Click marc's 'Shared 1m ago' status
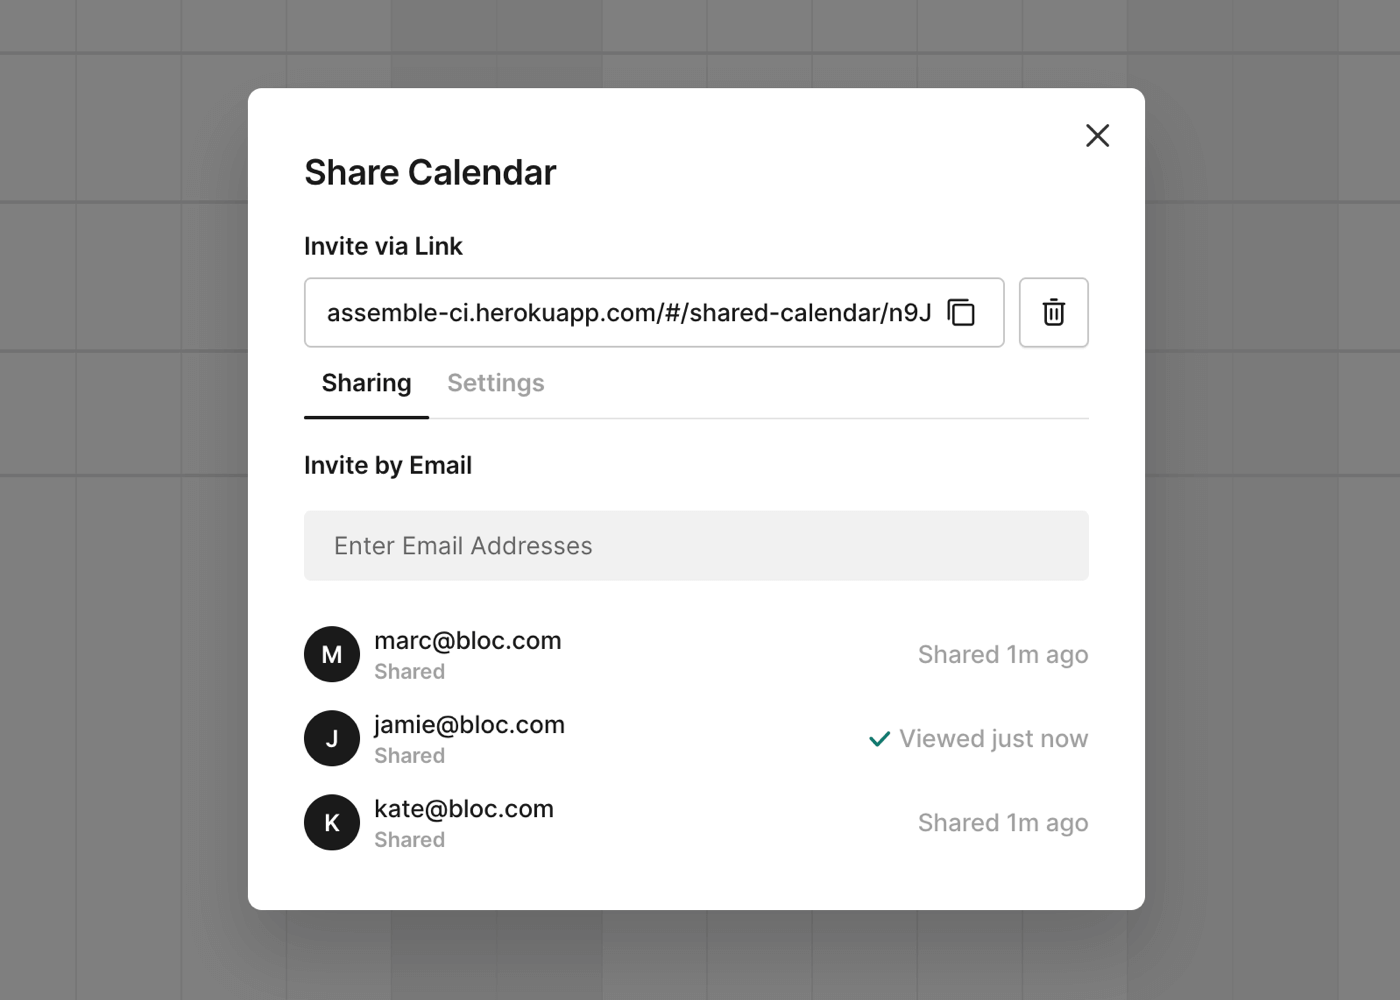Viewport: 1400px width, 1000px height. pos(1002,655)
